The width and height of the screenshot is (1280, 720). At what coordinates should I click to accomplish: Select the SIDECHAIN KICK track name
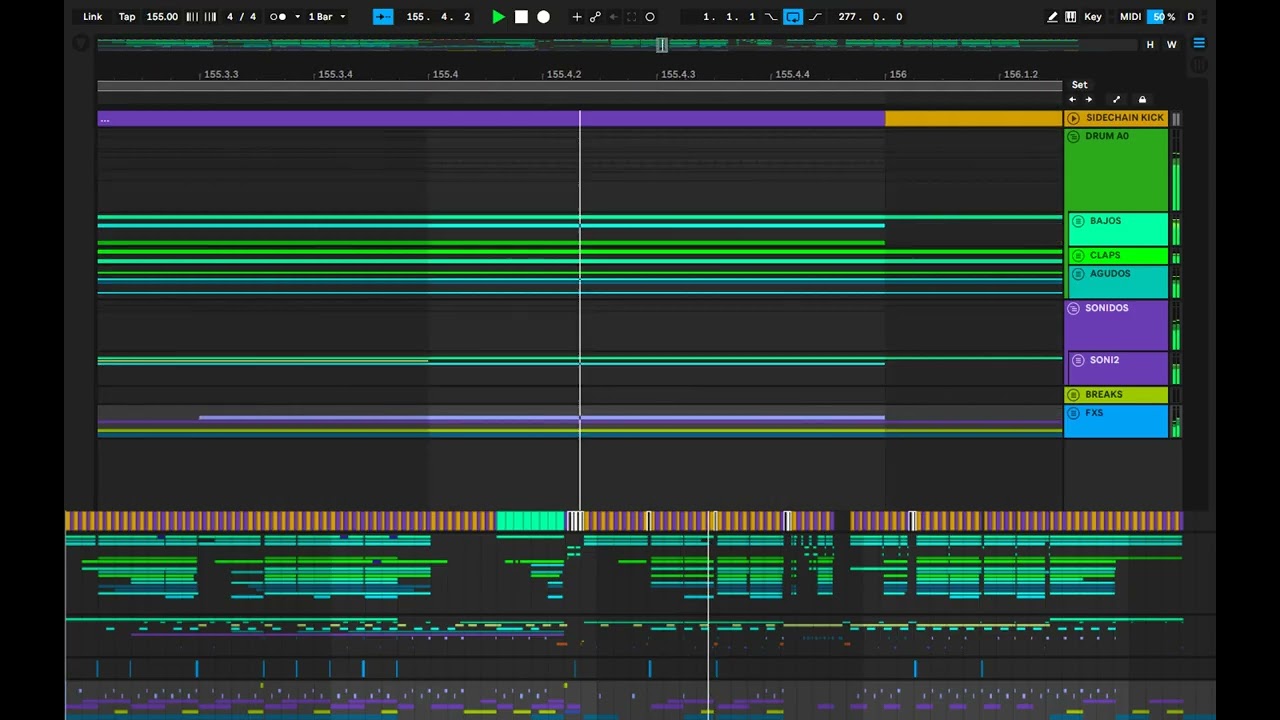coord(1124,118)
